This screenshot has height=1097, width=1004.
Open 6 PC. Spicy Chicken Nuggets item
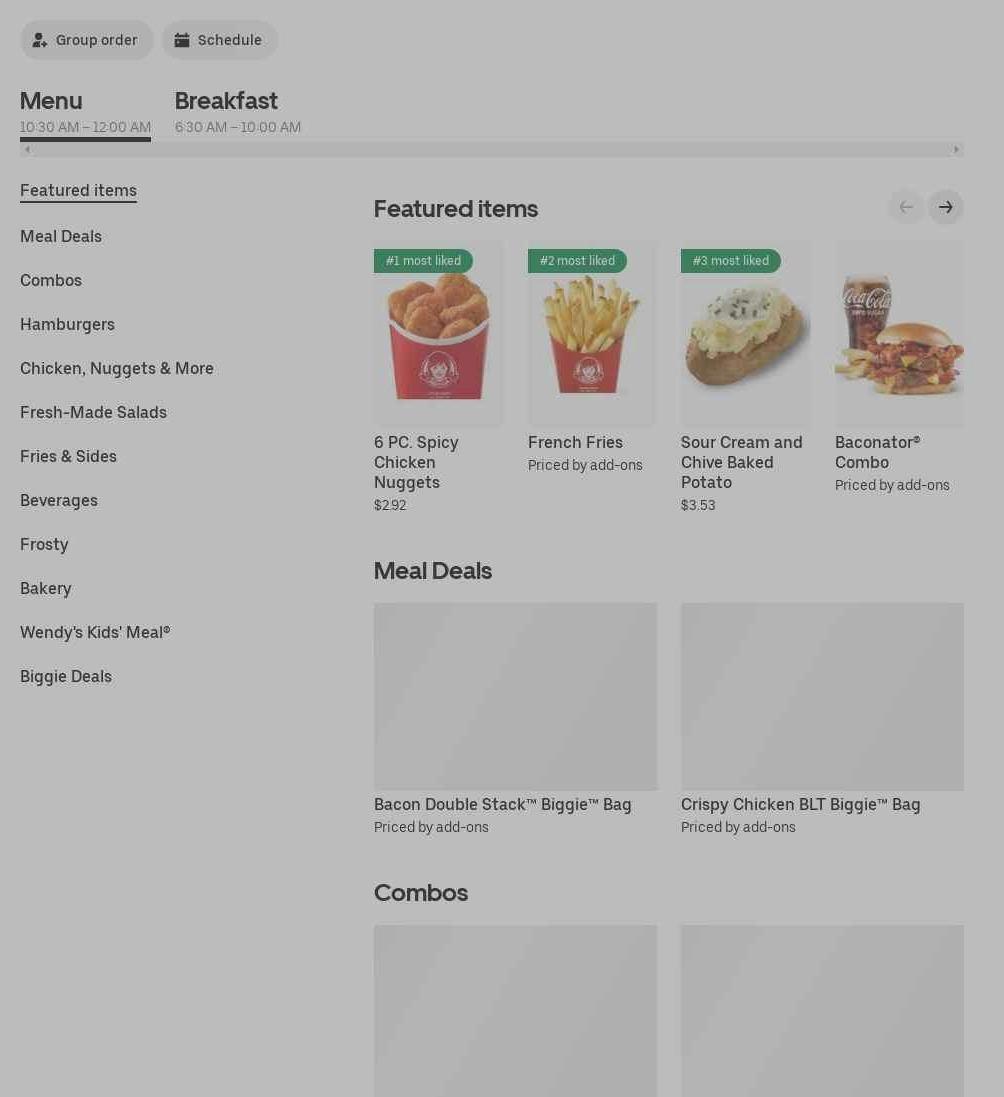(438, 378)
